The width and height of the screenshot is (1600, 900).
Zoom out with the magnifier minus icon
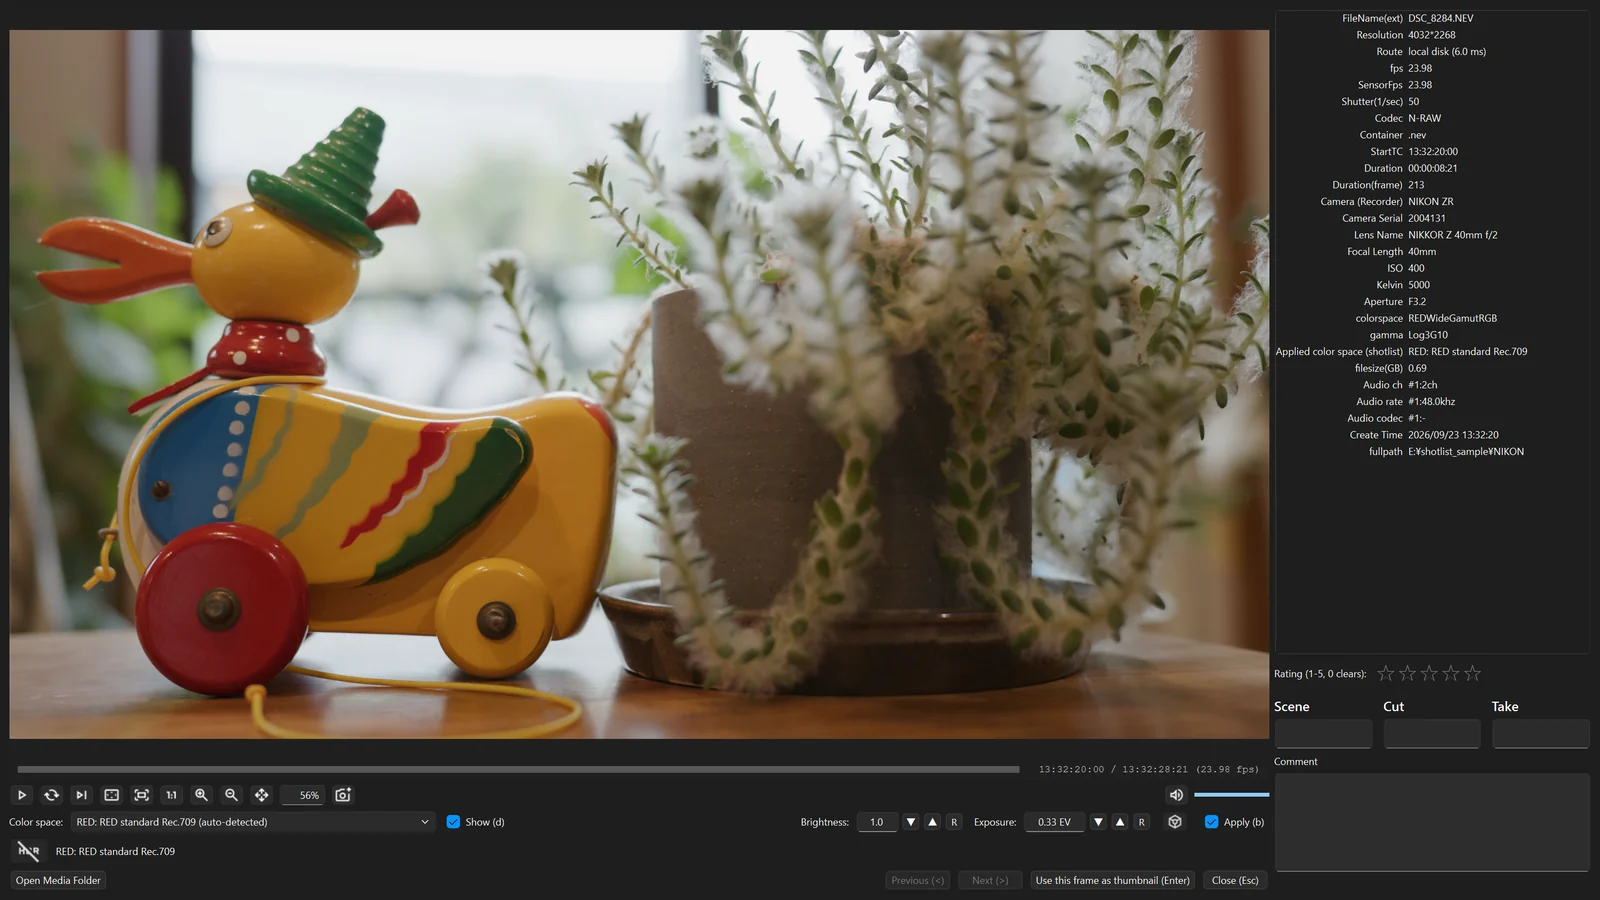pyautogui.click(x=231, y=795)
